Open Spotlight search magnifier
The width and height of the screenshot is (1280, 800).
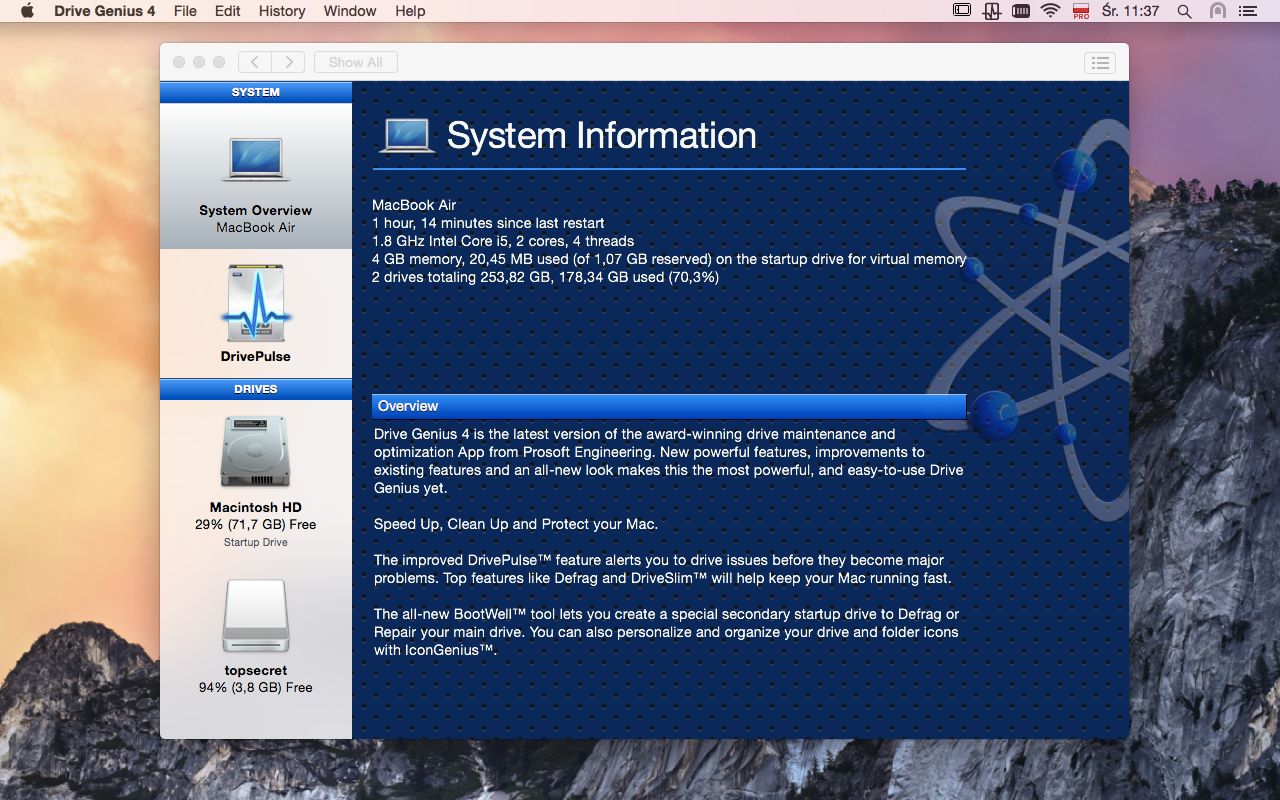click(x=1185, y=11)
